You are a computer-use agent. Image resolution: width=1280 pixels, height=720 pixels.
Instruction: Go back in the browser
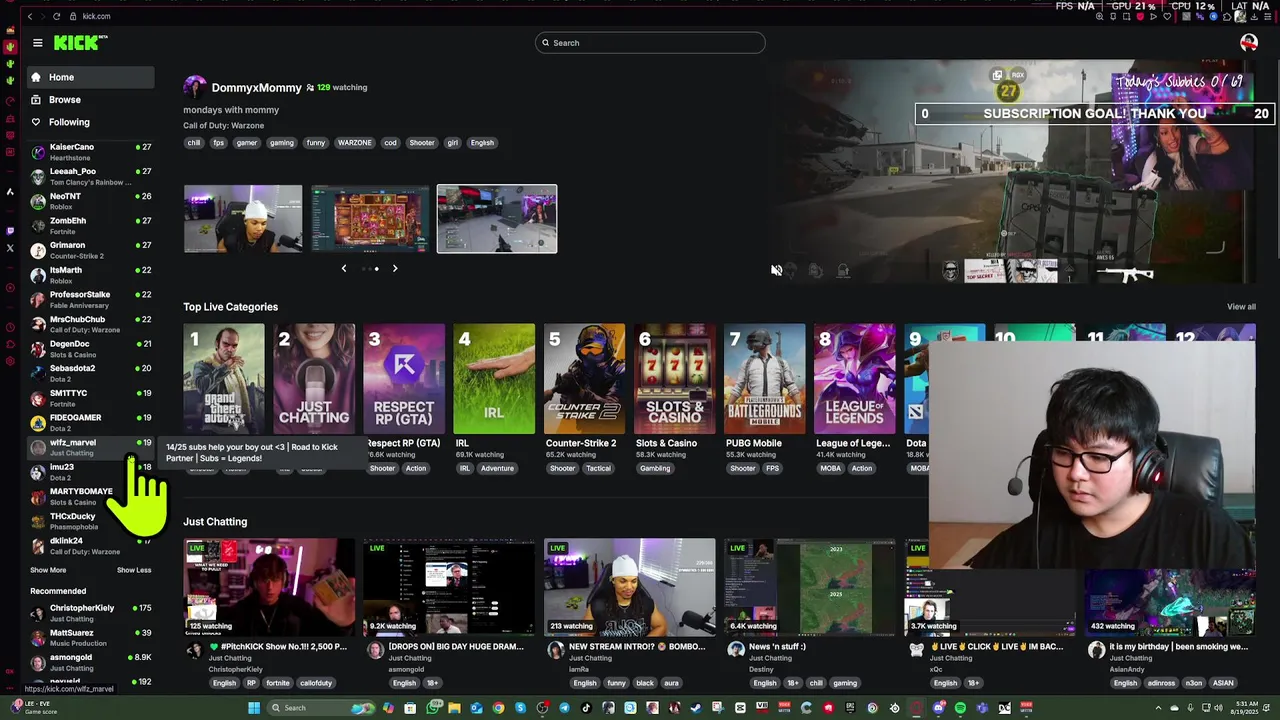click(30, 16)
